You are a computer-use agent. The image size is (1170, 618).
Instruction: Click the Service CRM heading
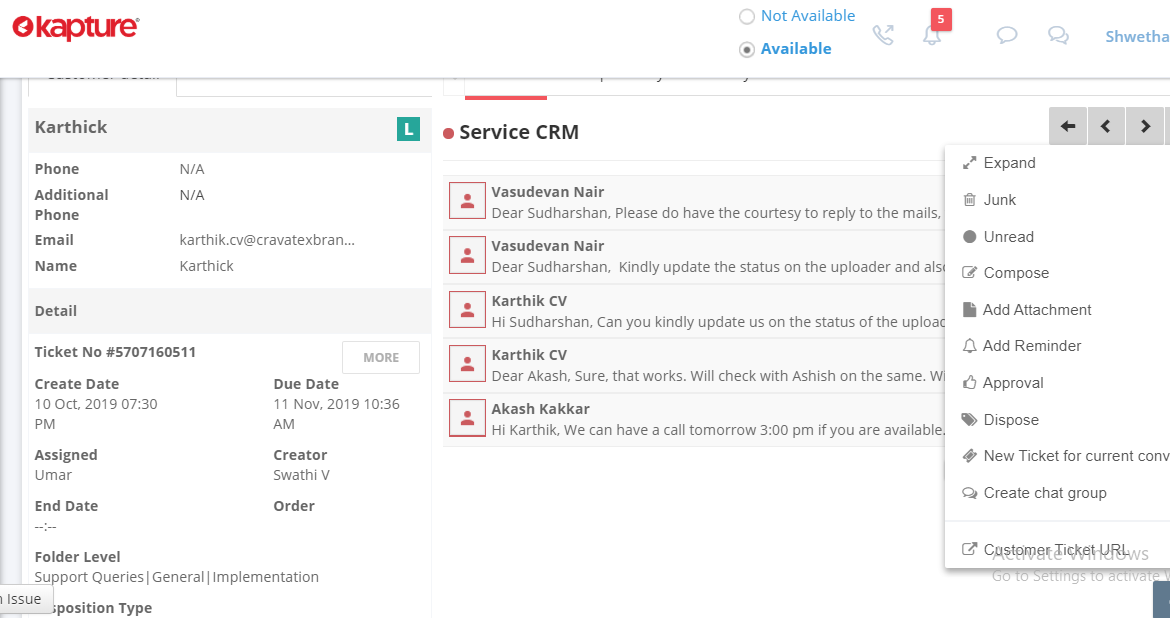(x=519, y=132)
